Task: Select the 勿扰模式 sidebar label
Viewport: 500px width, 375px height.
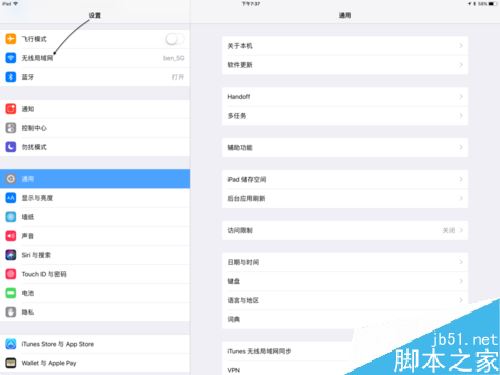Action: point(34,147)
